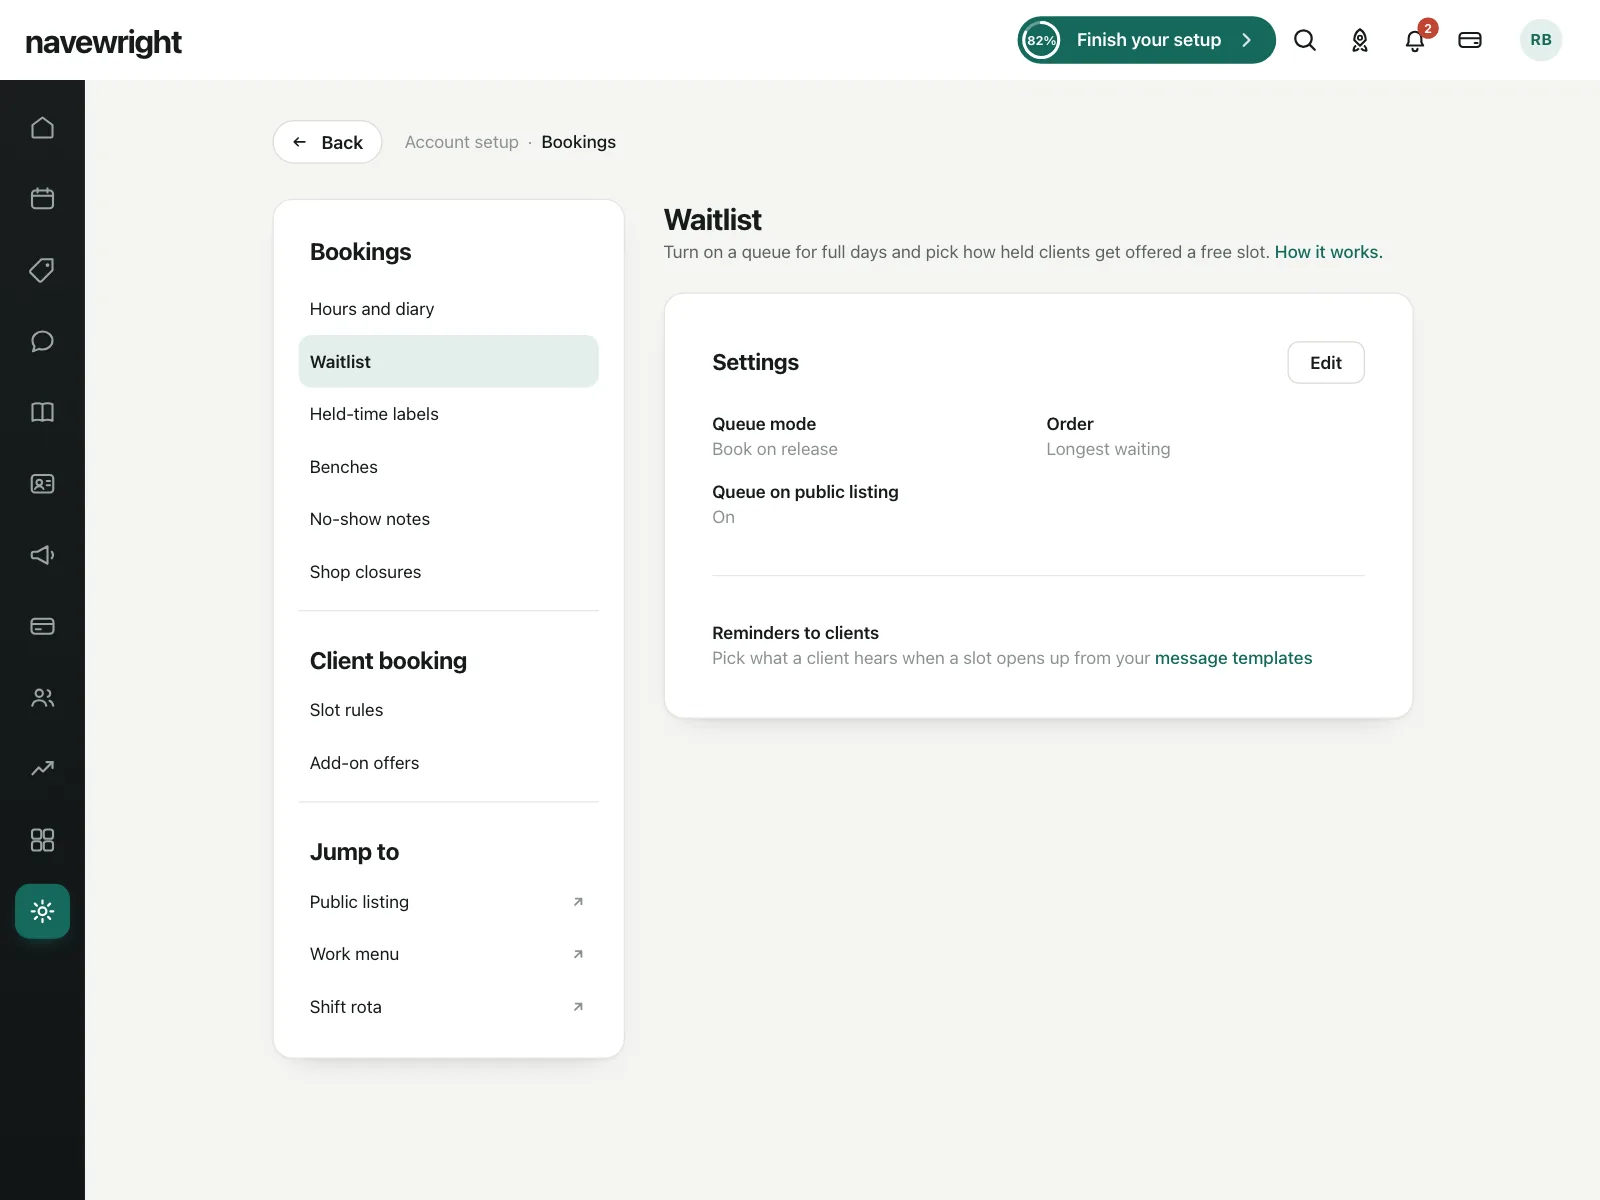Click the Work menu external arrow icon
Viewport: 1600px width, 1200px height.
[x=578, y=954]
